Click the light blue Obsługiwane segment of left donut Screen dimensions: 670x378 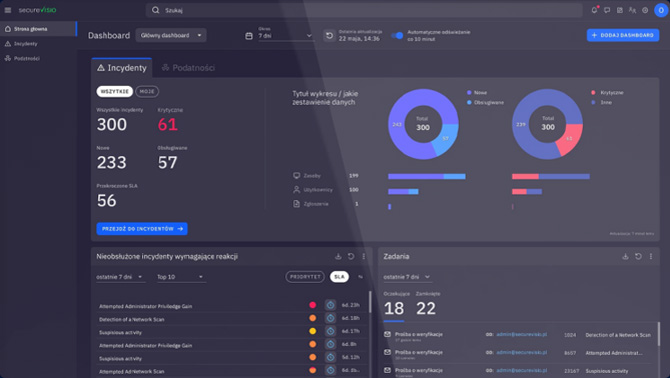point(447,139)
